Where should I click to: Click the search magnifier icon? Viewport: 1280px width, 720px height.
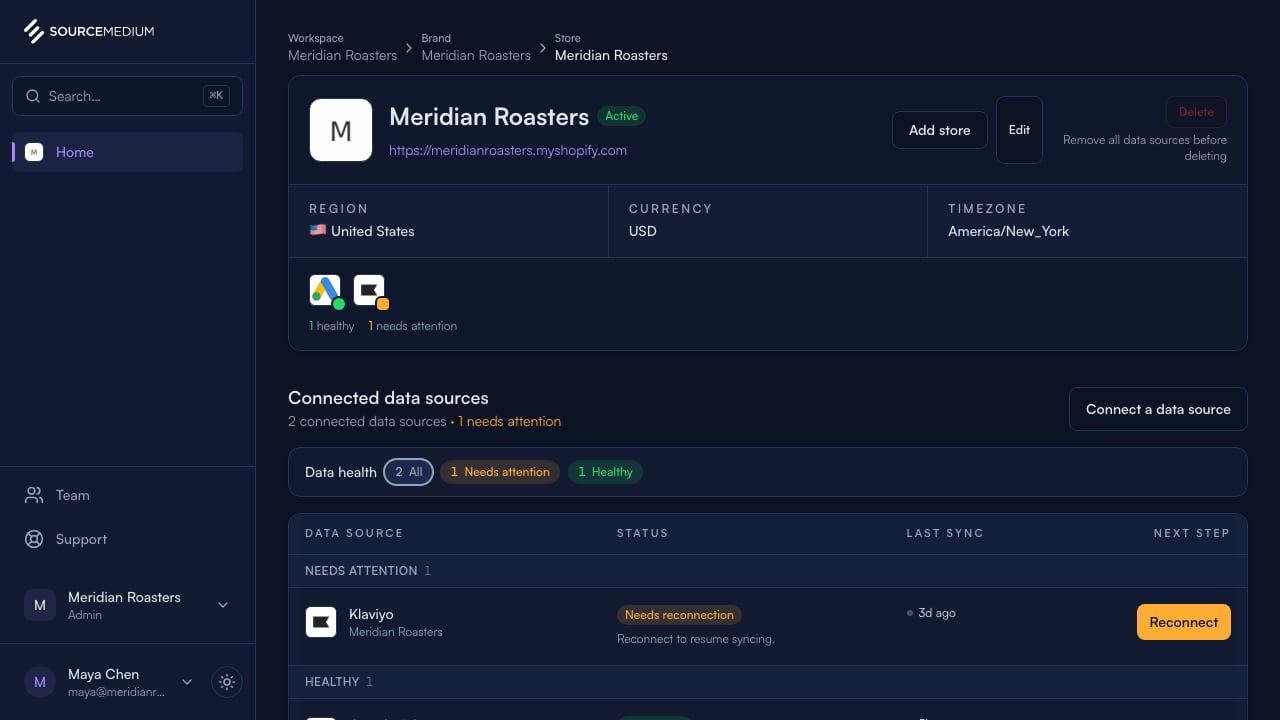click(33, 96)
